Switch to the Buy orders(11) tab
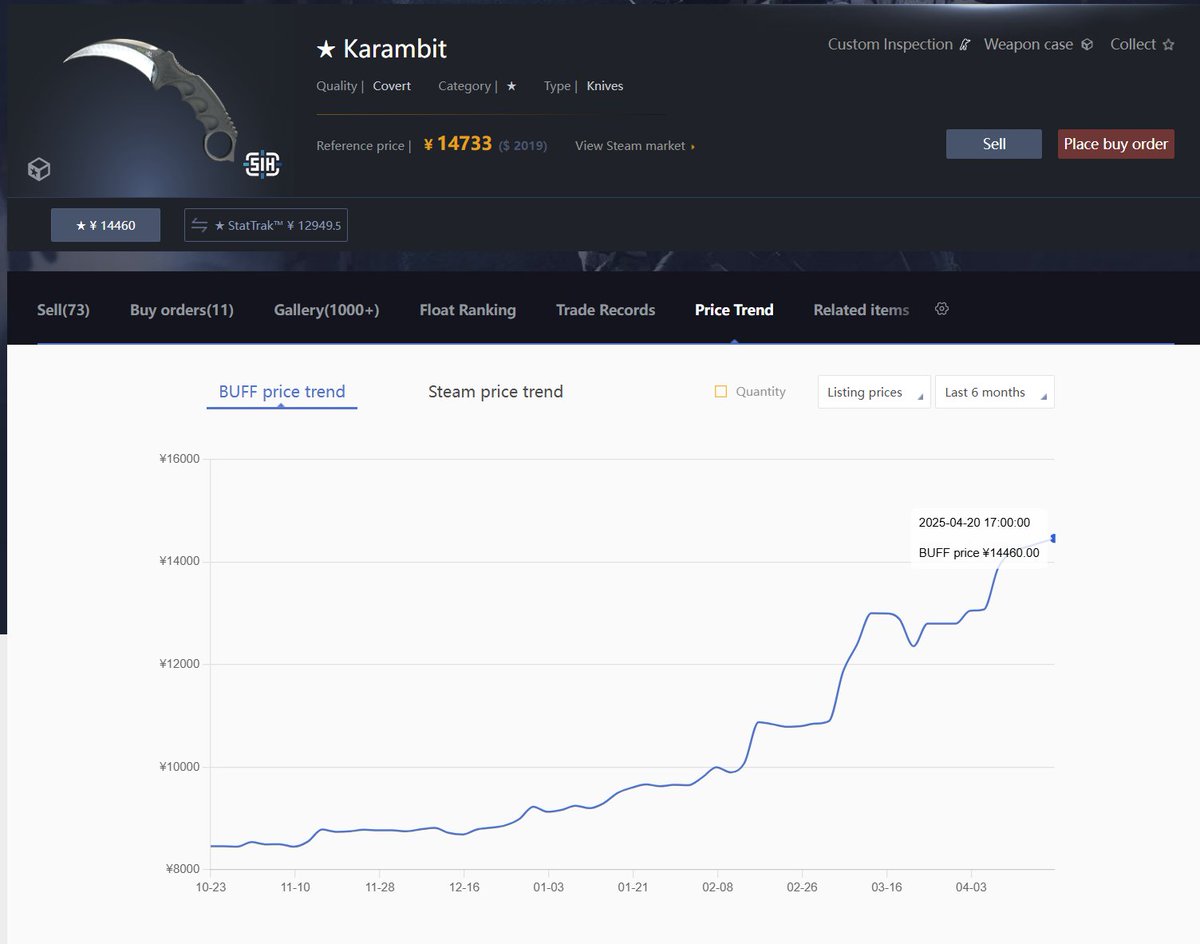Viewport: 1200px width, 944px height. pos(182,310)
